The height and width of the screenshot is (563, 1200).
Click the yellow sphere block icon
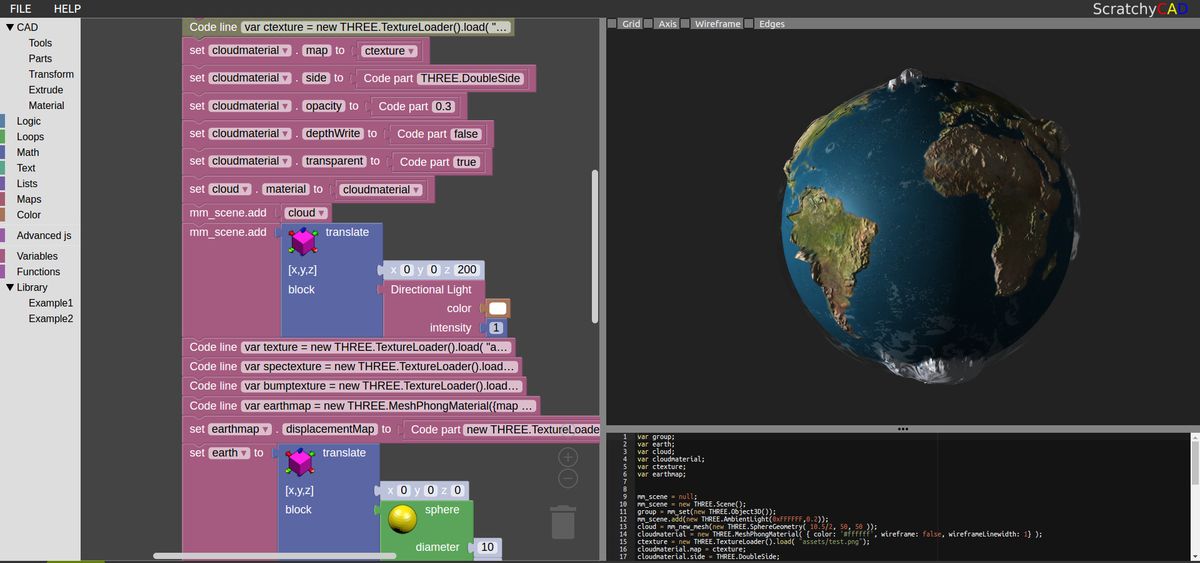click(402, 519)
